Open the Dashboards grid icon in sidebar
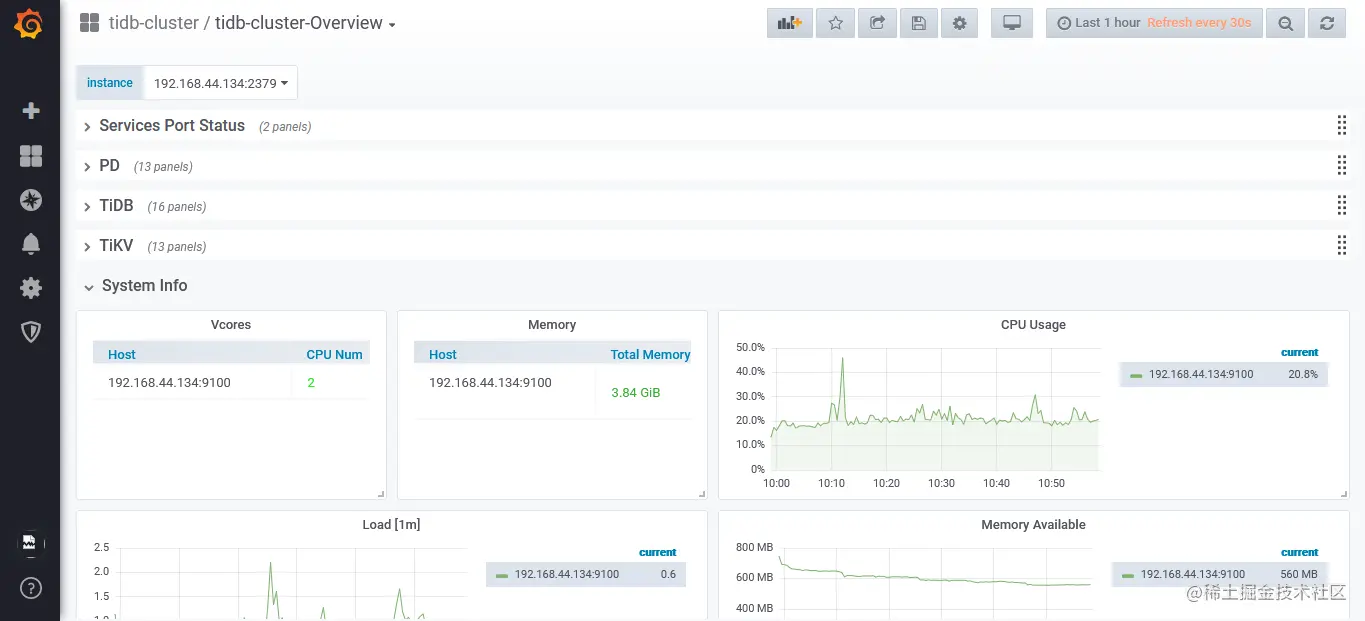 (31, 156)
